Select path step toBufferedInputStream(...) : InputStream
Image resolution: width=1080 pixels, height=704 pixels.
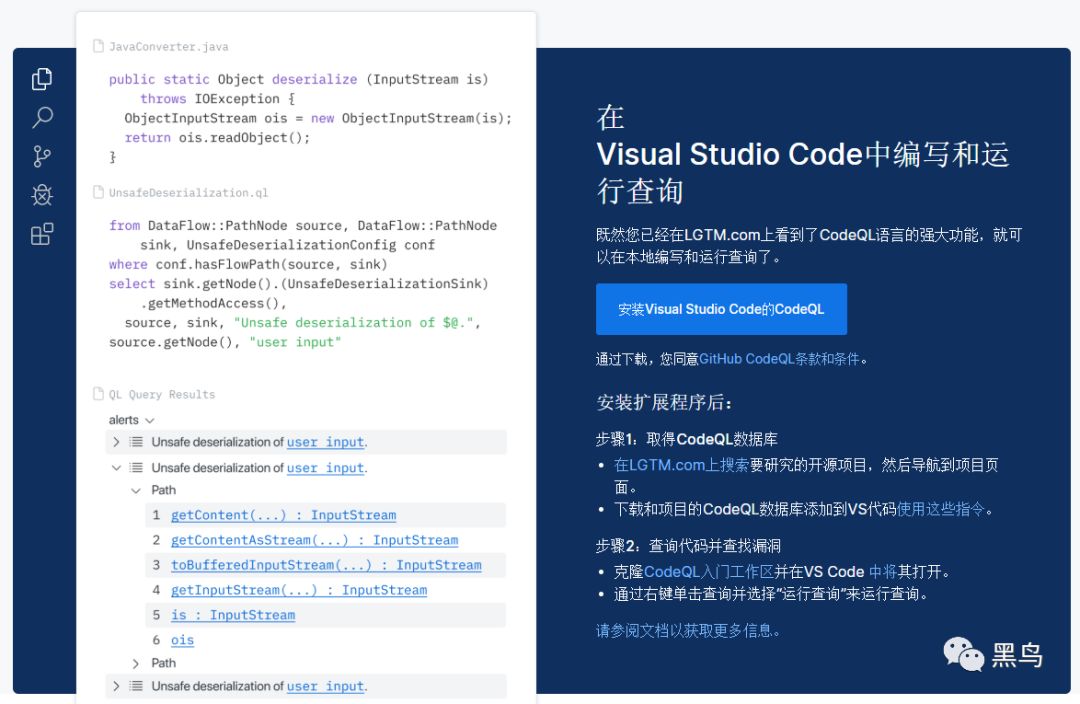pyautogui.click(x=326, y=565)
